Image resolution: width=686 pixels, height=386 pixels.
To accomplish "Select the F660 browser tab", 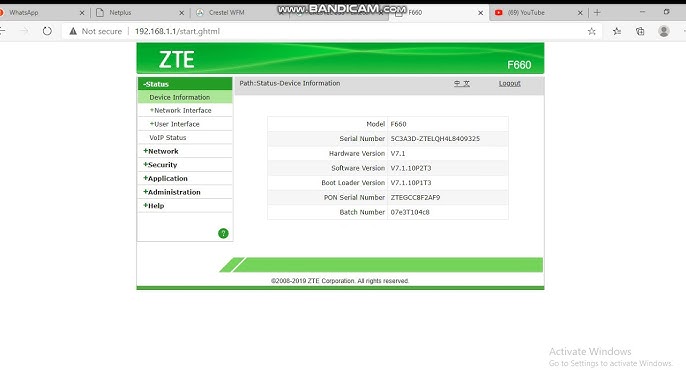I will (x=439, y=13).
